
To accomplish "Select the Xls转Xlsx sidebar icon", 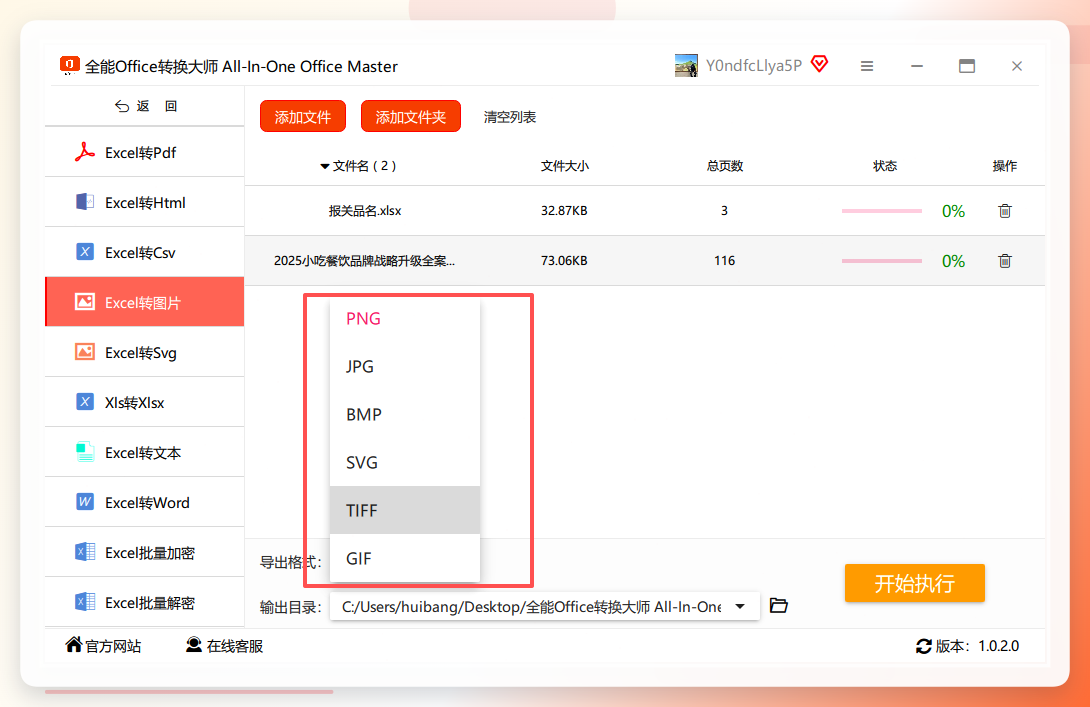I will coord(85,402).
